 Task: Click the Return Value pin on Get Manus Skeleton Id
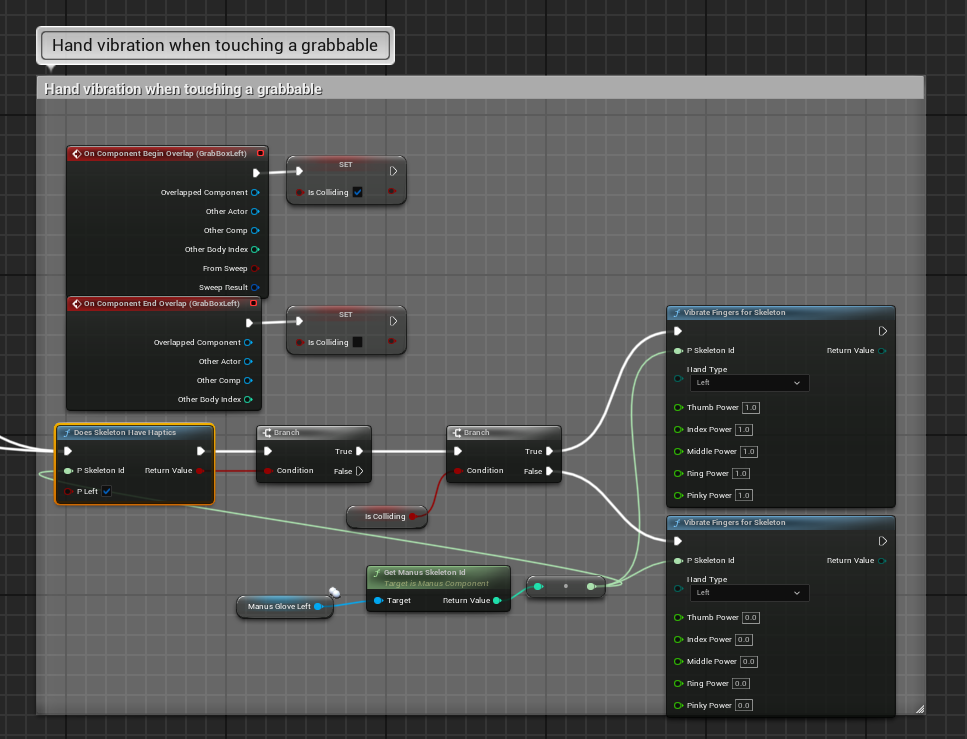click(497, 601)
